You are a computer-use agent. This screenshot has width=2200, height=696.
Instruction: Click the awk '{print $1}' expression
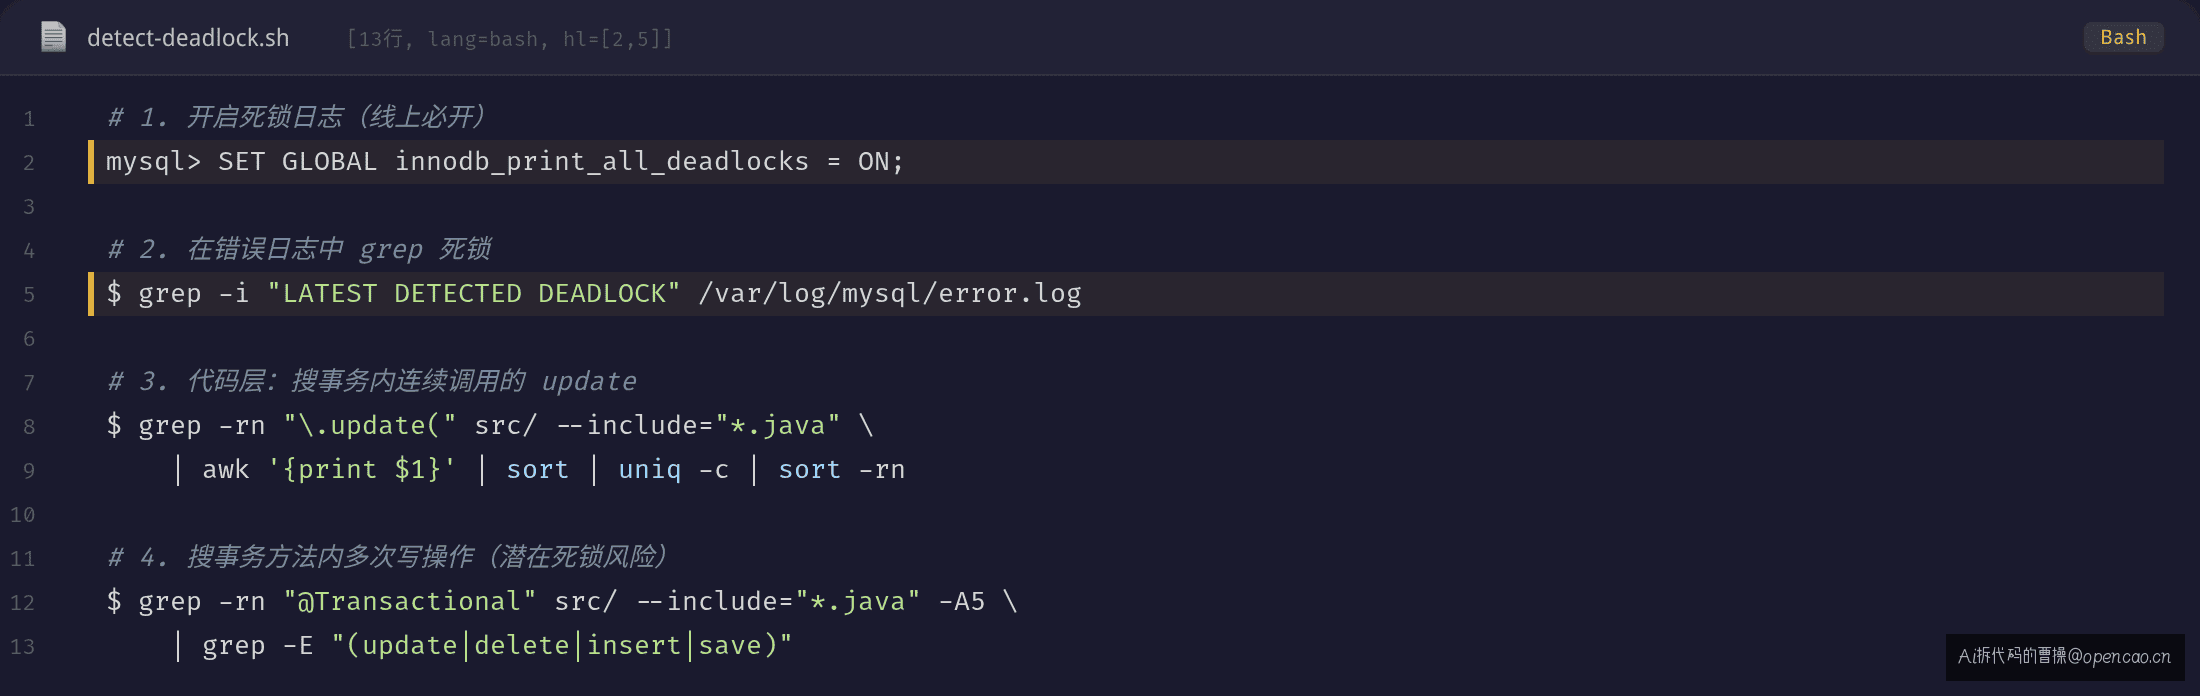click(329, 469)
